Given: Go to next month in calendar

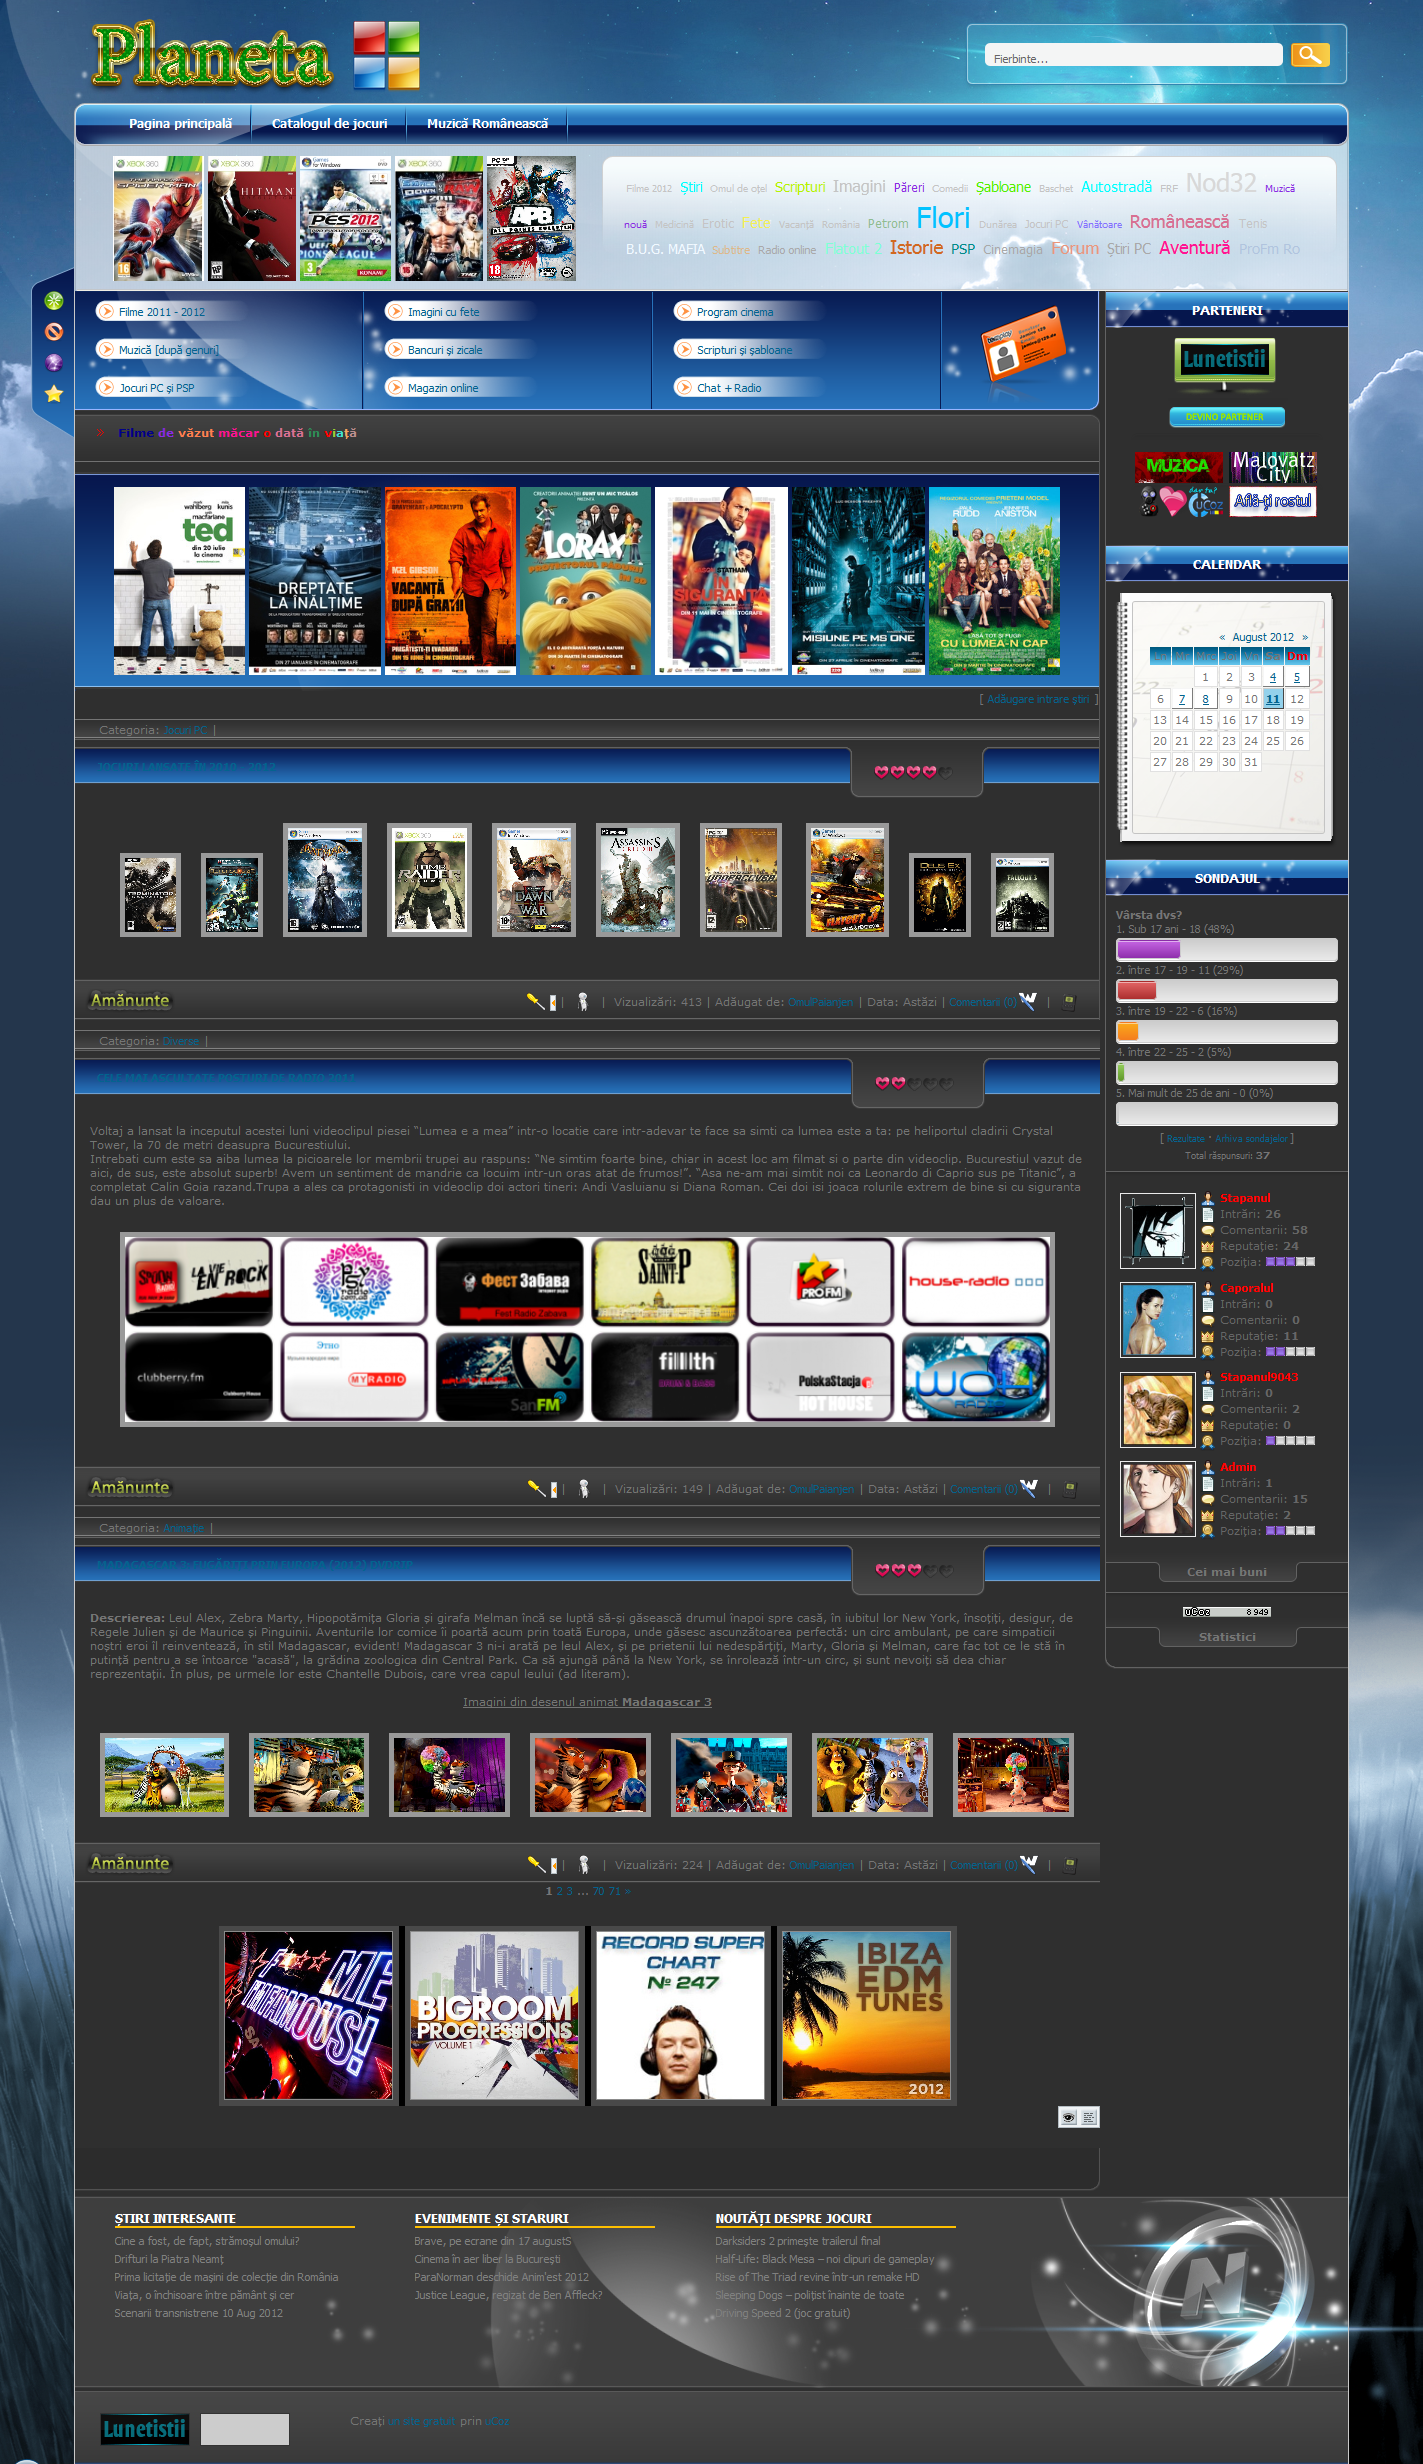Looking at the screenshot, I should (x=1304, y=637).
